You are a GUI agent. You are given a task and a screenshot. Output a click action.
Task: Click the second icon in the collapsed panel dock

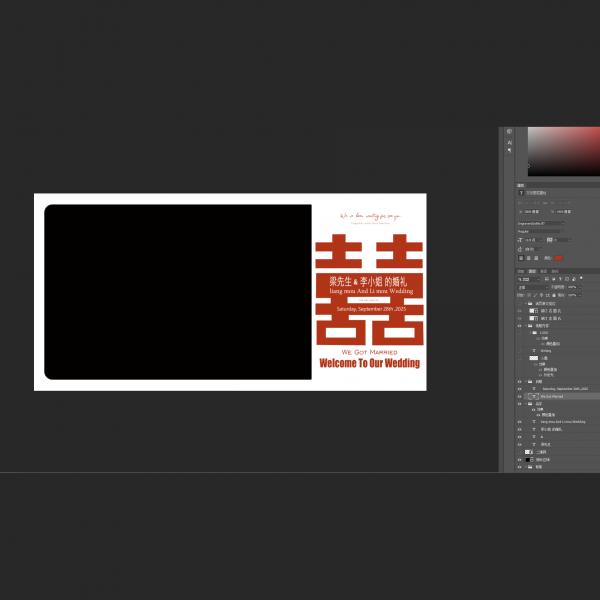click(x=509, y=143)
